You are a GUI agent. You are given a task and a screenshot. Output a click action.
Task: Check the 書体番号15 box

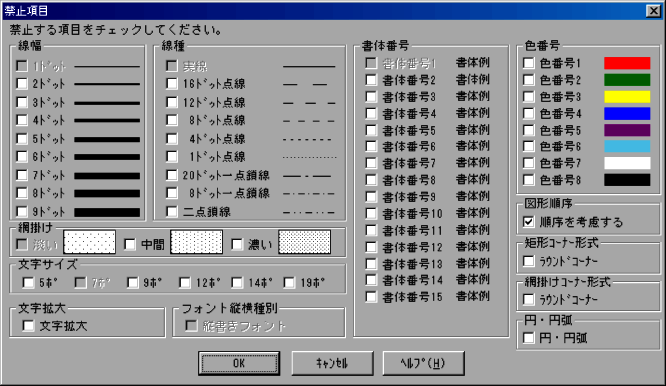[x=371, y=297]
